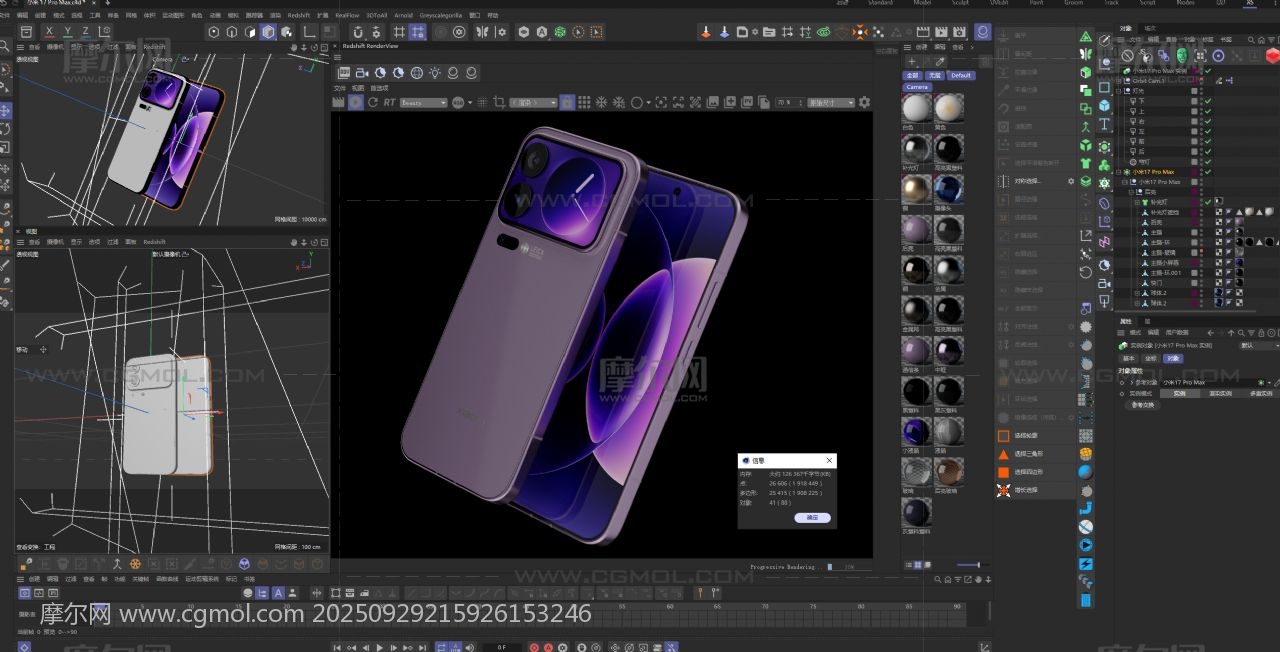Select the crop region render tool
This screenshot has width=1280, height=652.
[499, 103]
